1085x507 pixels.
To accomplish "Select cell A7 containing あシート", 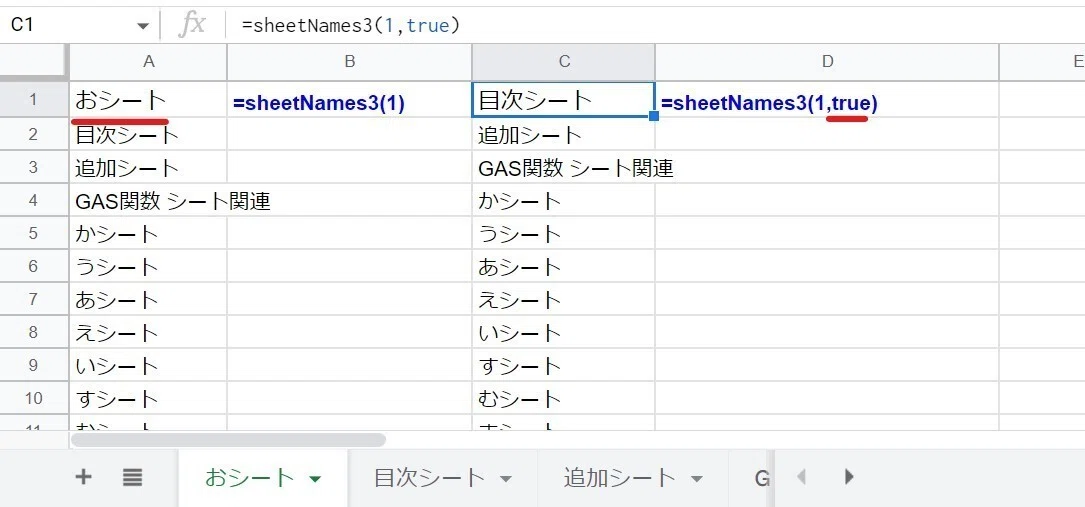I will coord(148,299).
